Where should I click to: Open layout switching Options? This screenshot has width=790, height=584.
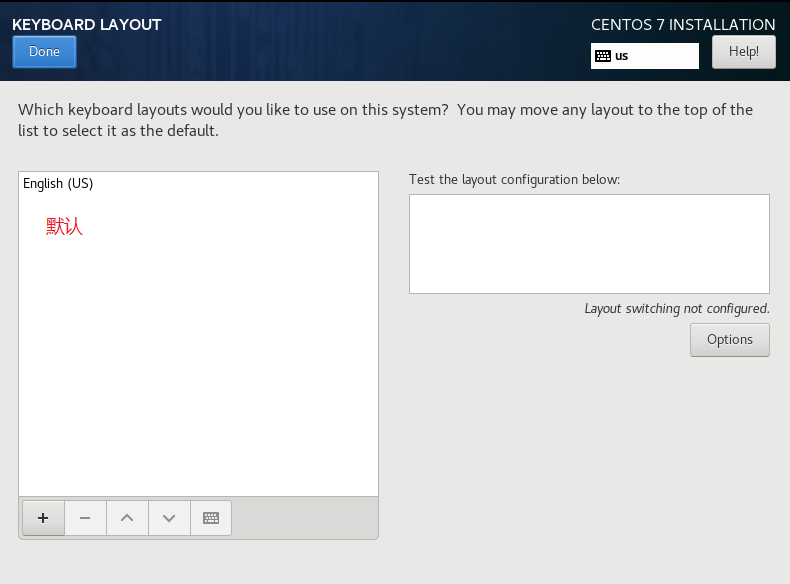tap(730, 340)
